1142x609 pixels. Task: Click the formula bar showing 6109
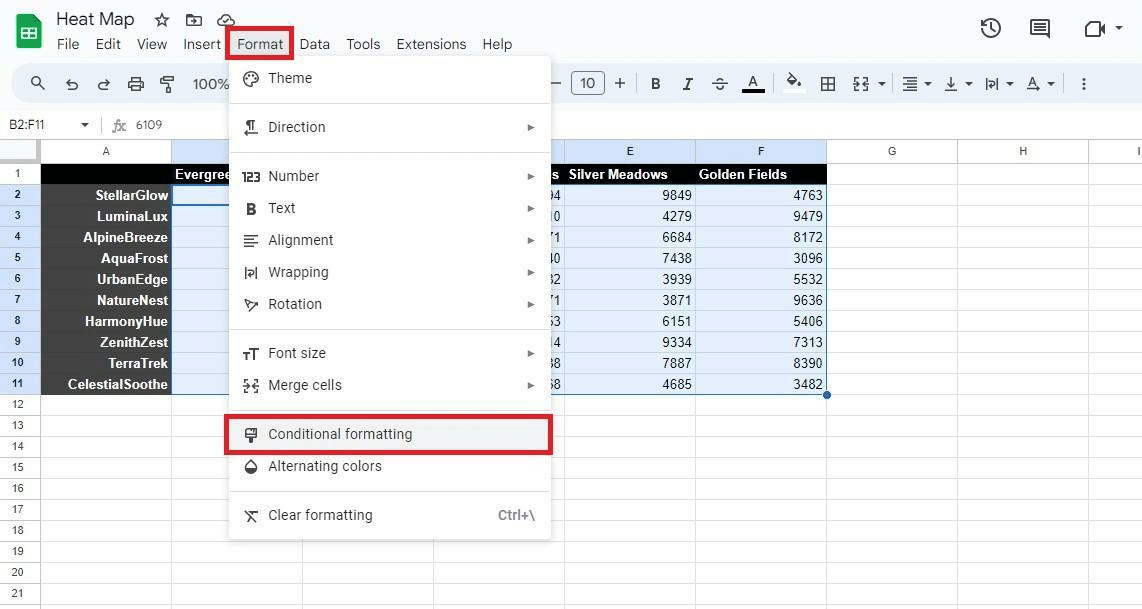149,125
